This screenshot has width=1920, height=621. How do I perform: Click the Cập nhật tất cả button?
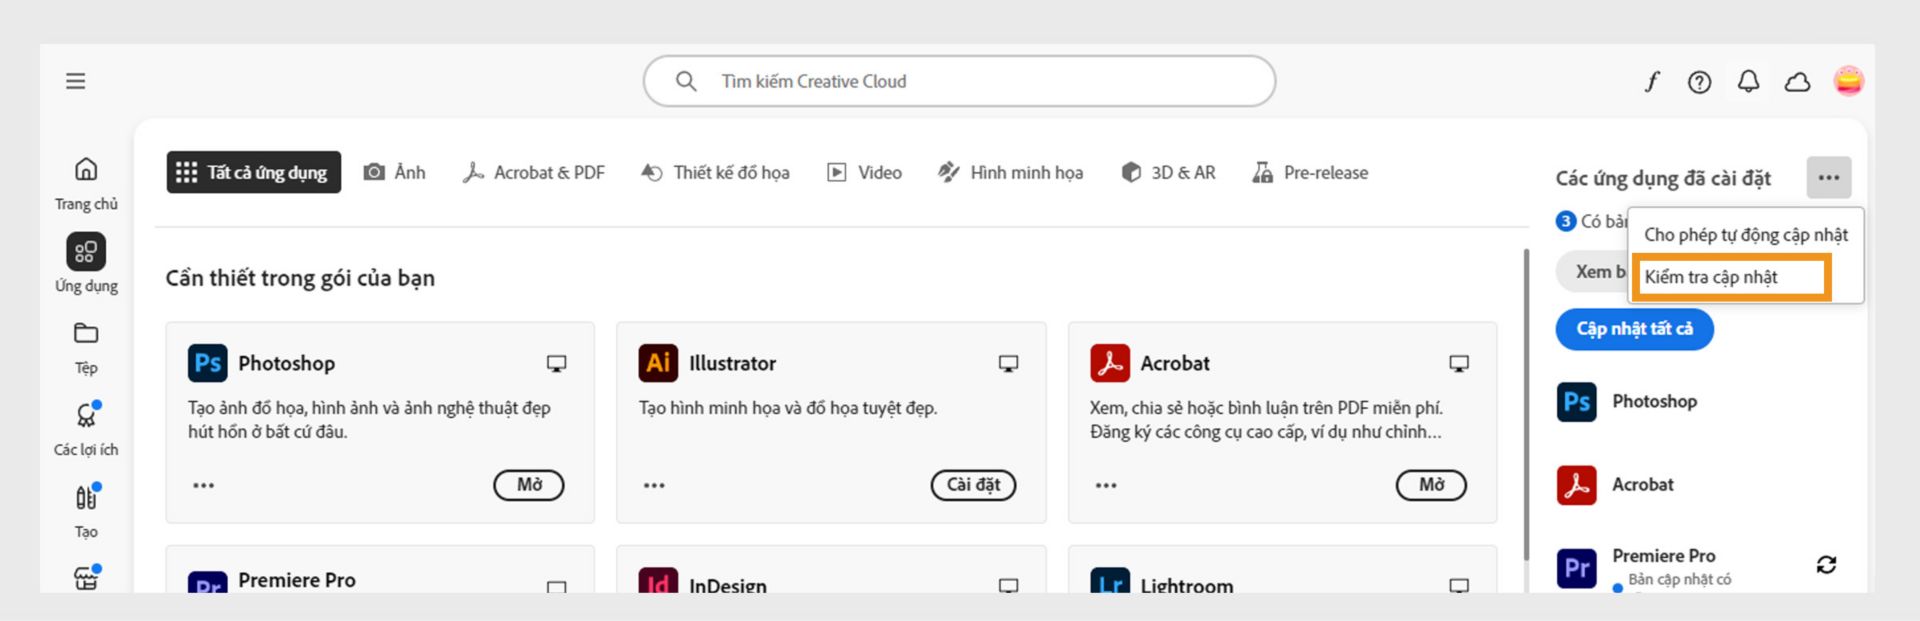(1635, 329)
